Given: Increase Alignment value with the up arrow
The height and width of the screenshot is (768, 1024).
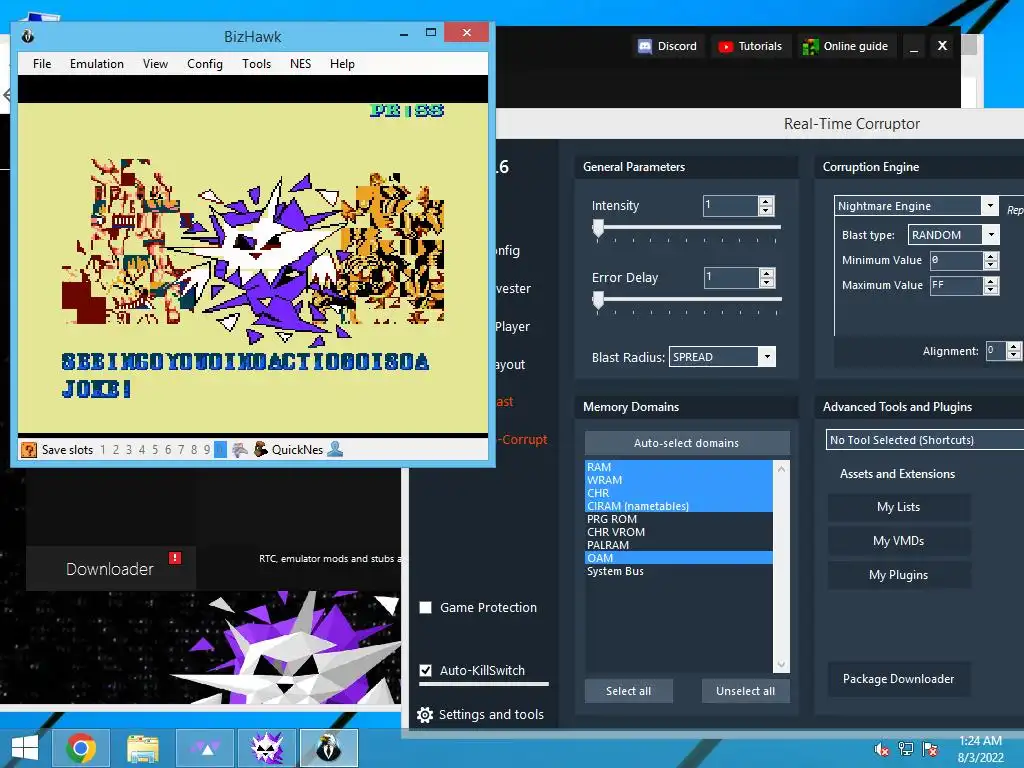Looking at the screenshot, I should [x=1014, y=346].
